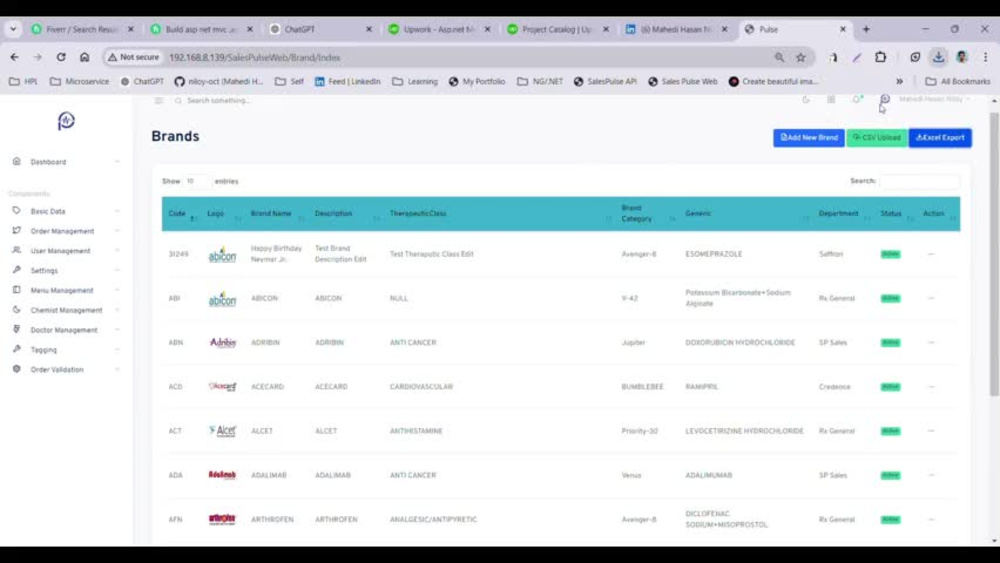Open the Chrome three-dot menu
This screenshot has width=1000, height=563.
pos(985,57)
